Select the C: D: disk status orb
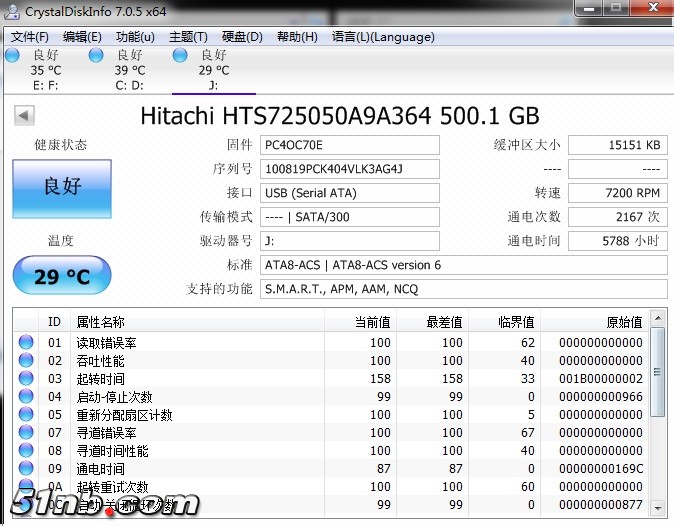Image resolution: width=674 pixels, height=526 pixels. coord(96,56)
